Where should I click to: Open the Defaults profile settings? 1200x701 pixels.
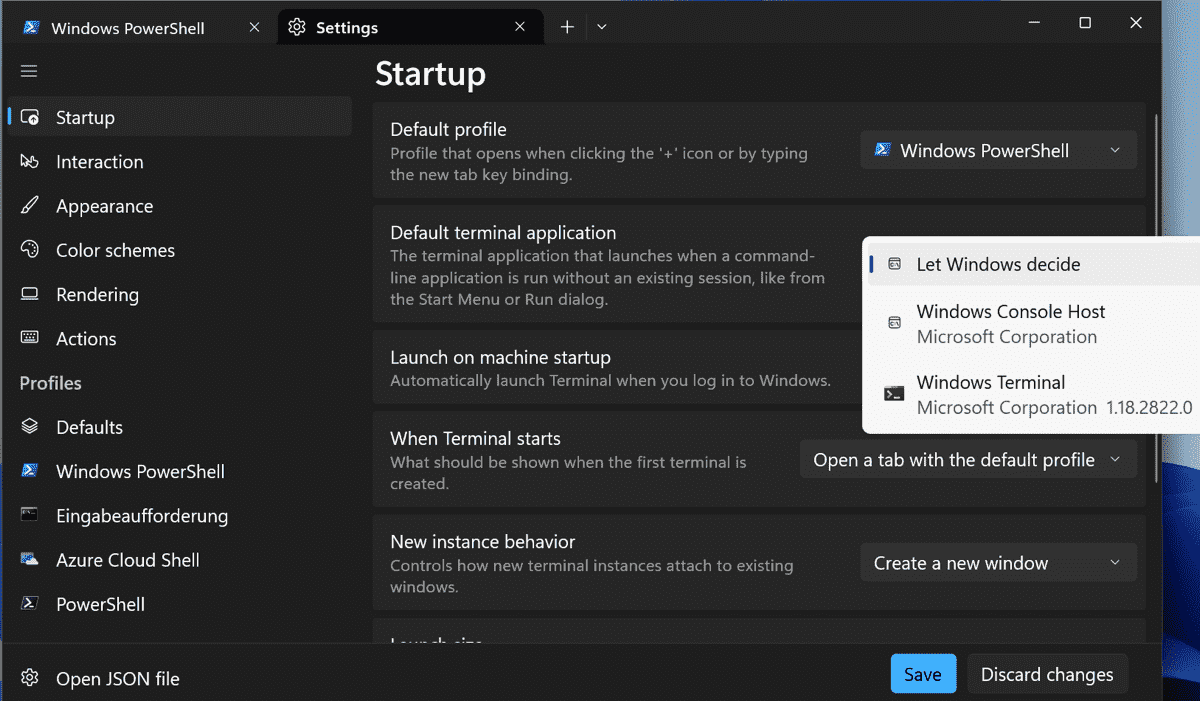[180, 427]
